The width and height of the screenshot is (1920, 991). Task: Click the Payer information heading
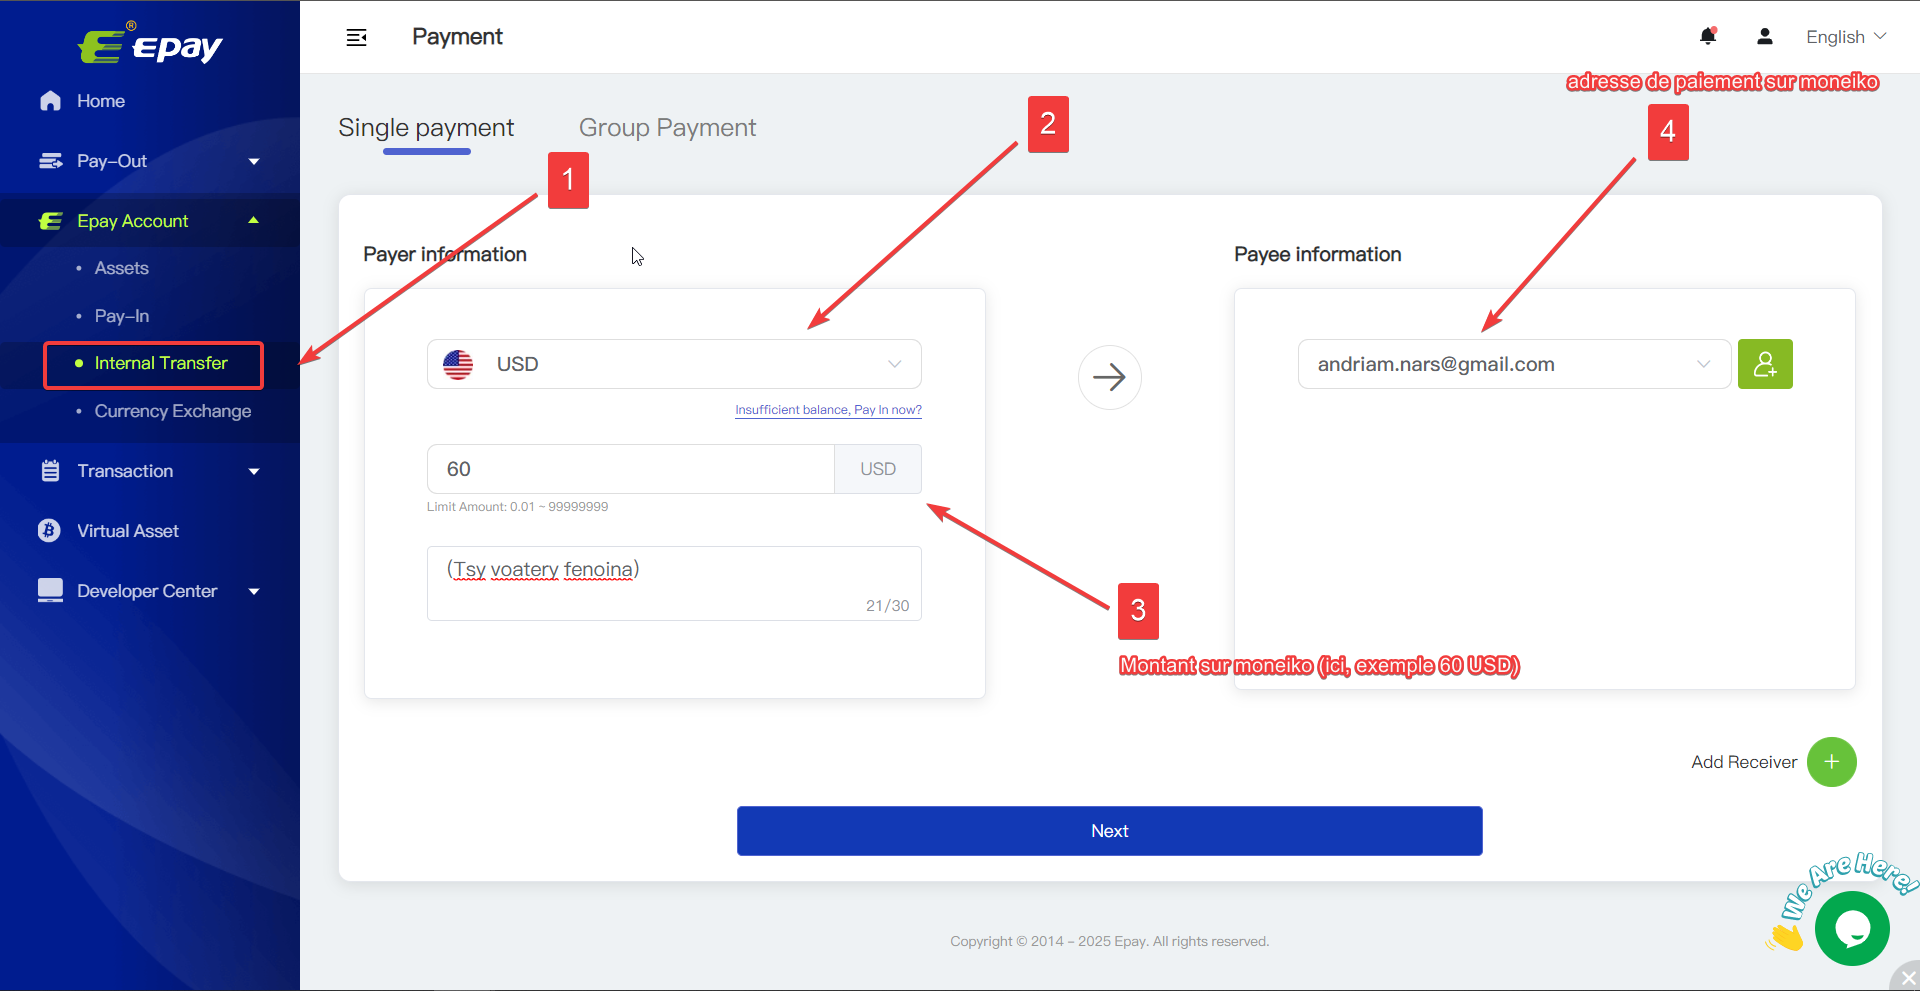[x=445, y=254]
